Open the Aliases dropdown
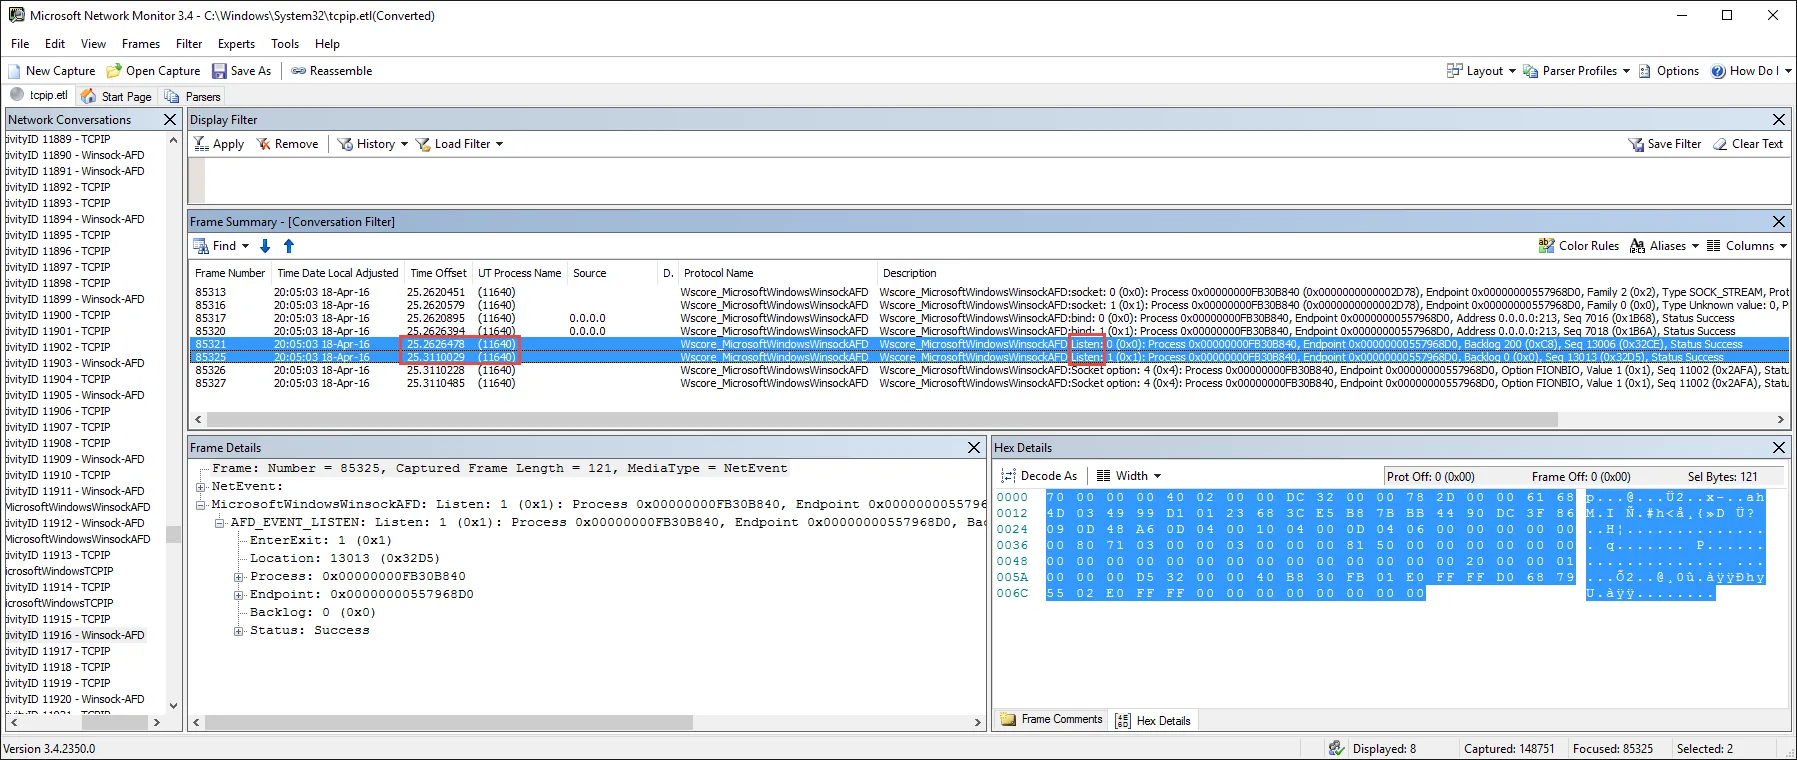This screenshot has width=1797, height=760. (x=1664, y=246)
